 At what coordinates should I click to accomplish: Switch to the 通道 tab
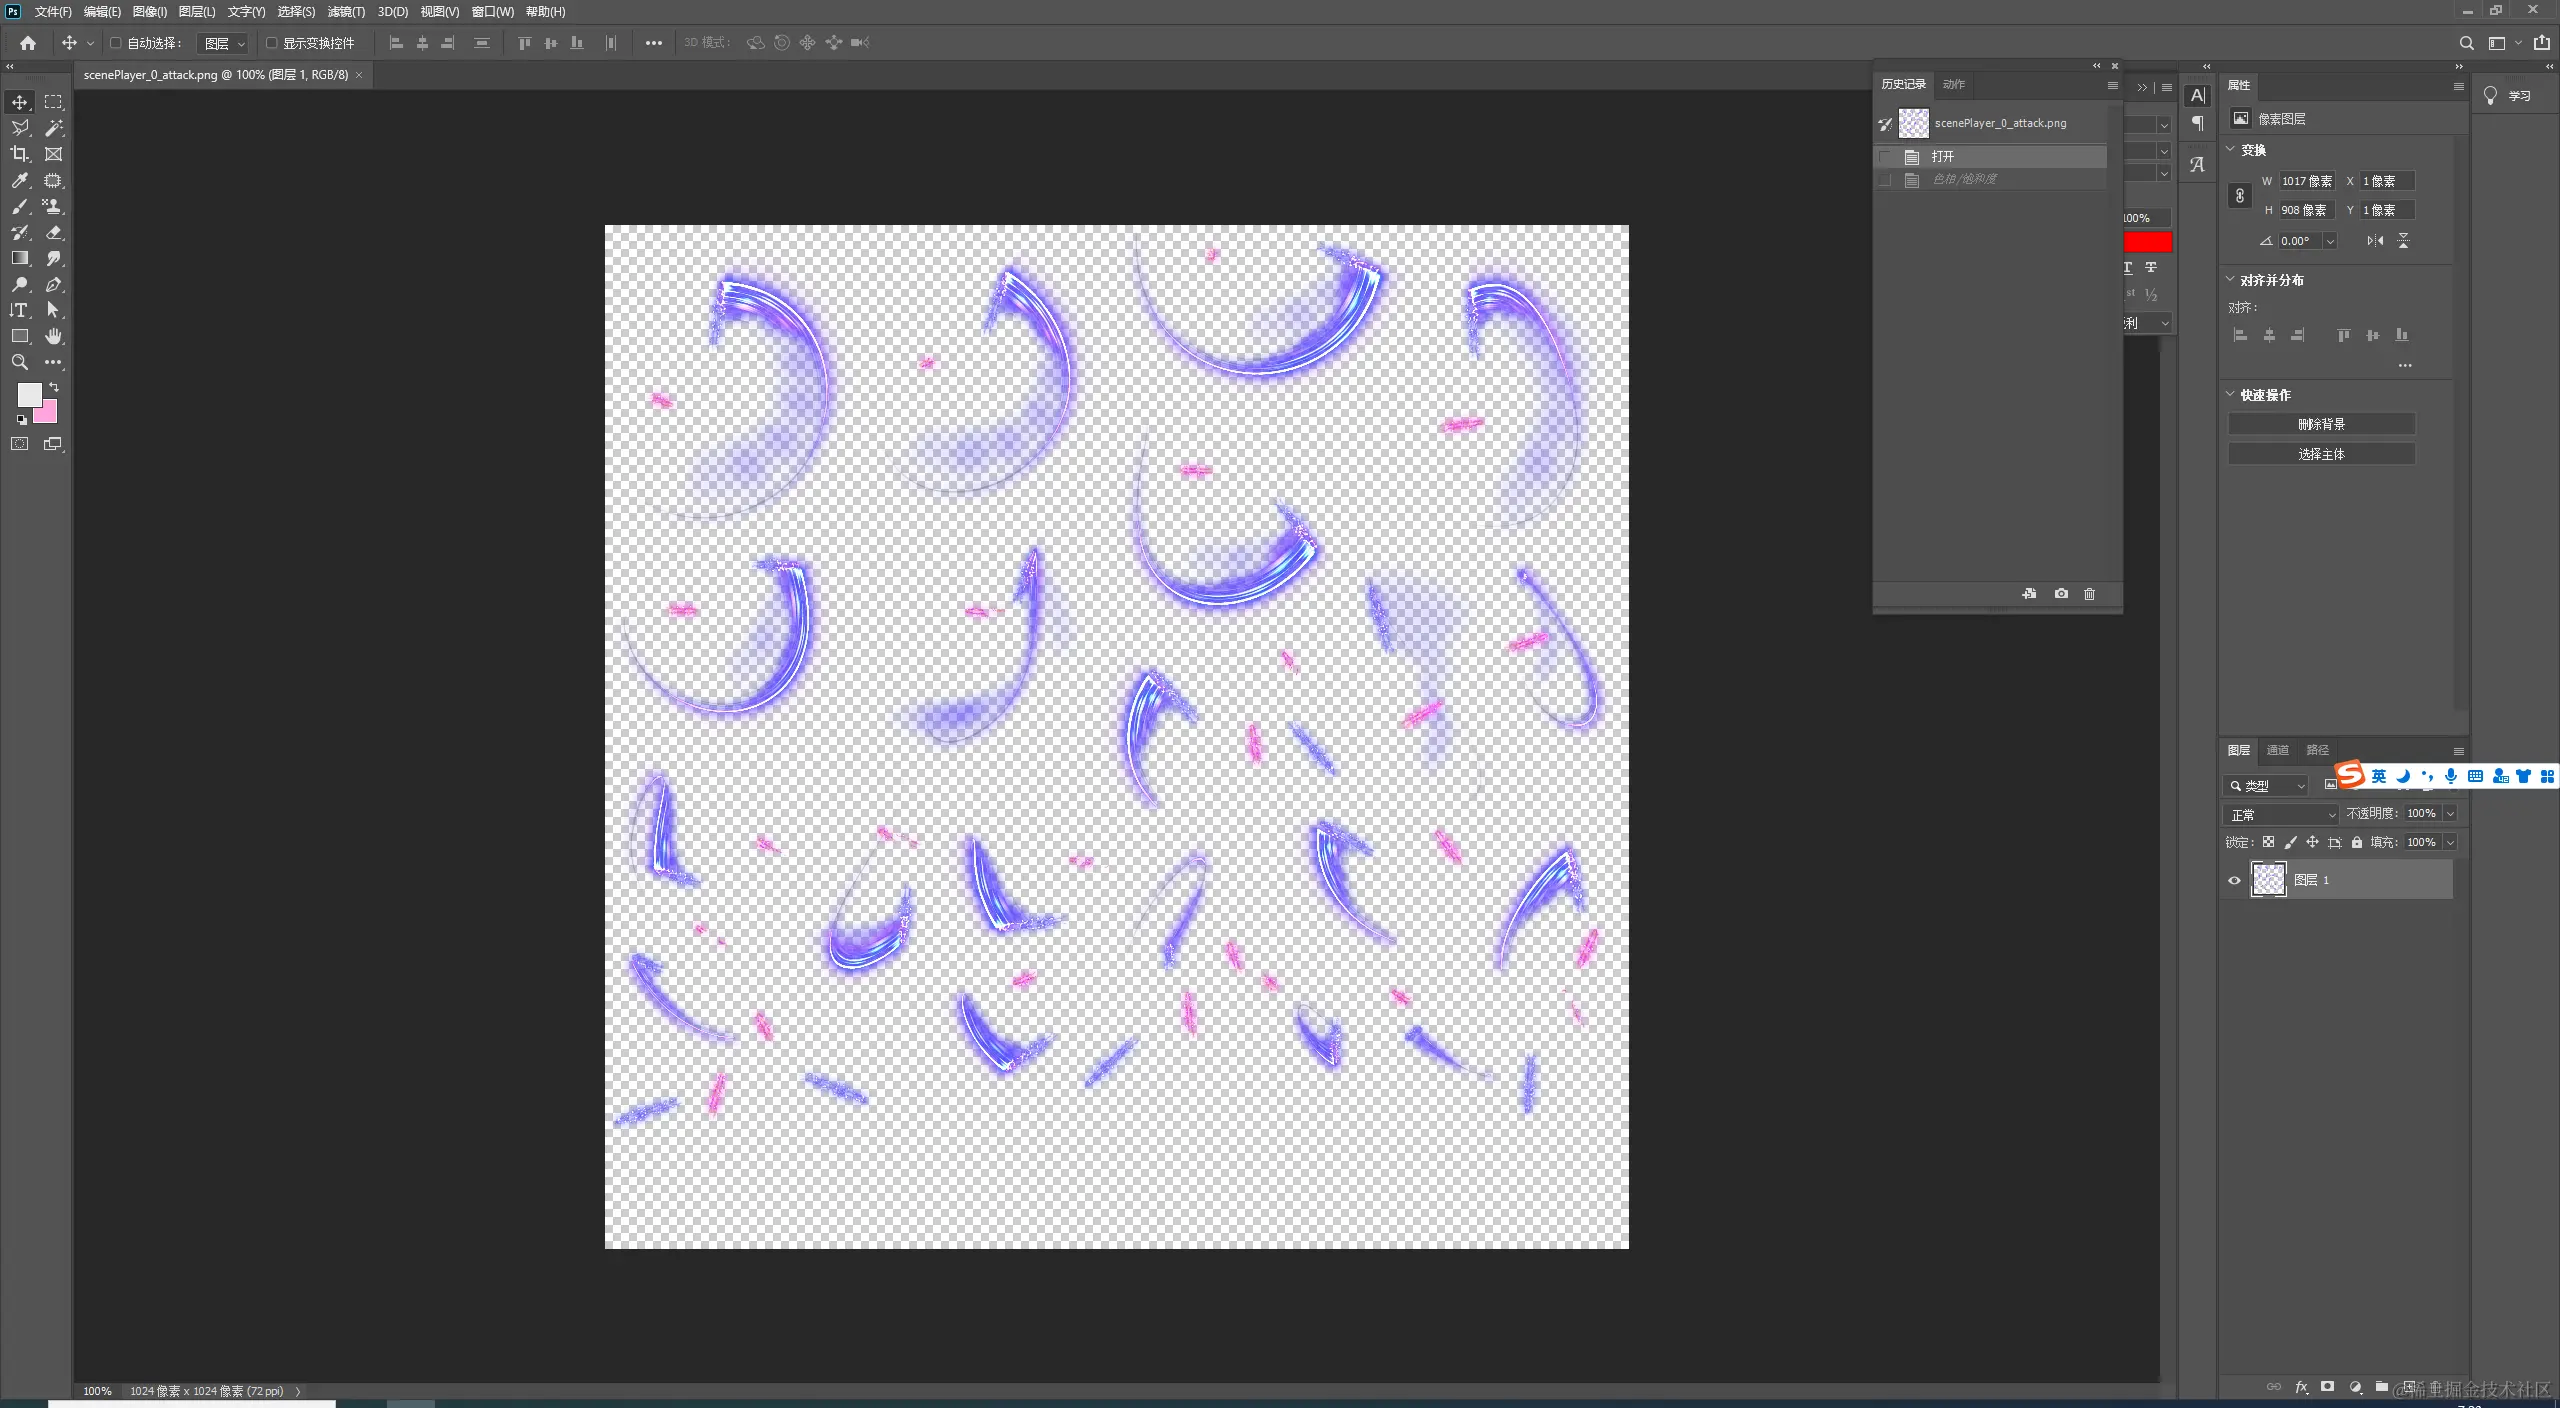[2278, 750]
